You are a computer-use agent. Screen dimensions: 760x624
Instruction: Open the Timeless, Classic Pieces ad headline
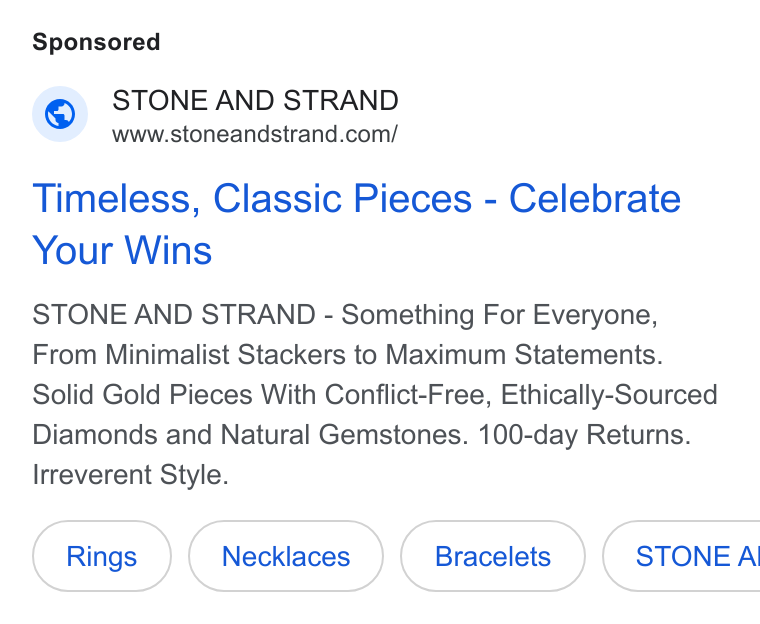pyautogui.click(x=357, y=224)
